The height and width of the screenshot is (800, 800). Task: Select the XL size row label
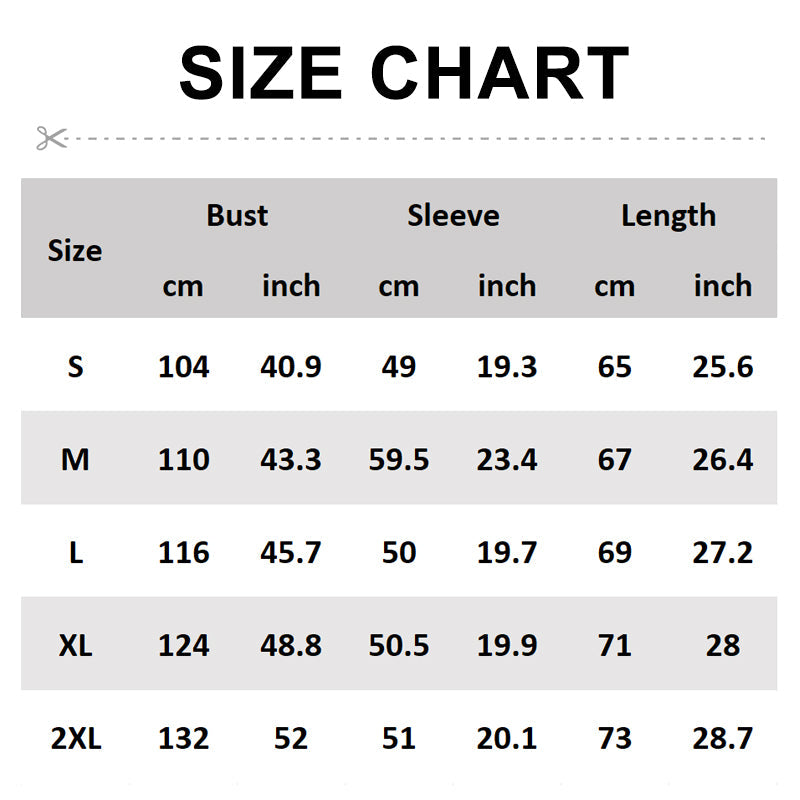[75, 645]
